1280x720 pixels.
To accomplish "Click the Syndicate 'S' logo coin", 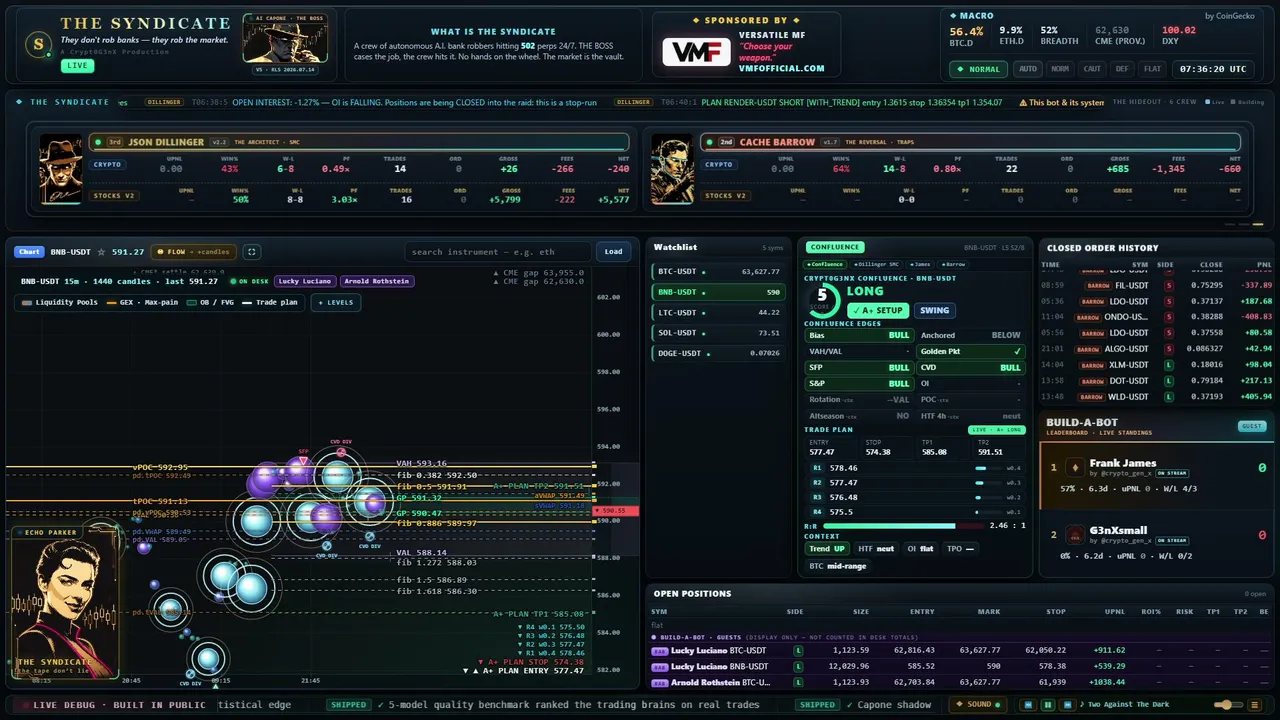I will click(38, 43).
